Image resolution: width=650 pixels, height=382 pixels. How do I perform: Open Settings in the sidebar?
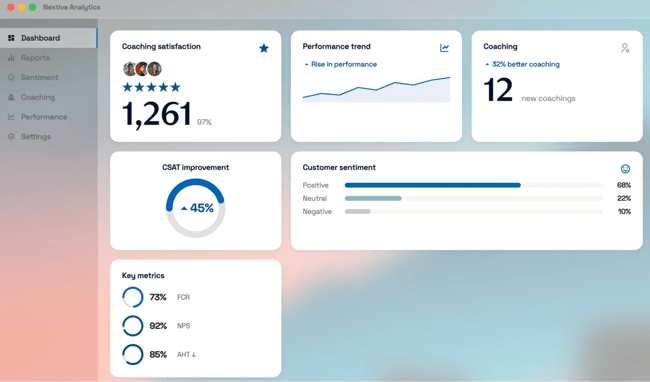[x=49, y=137]
